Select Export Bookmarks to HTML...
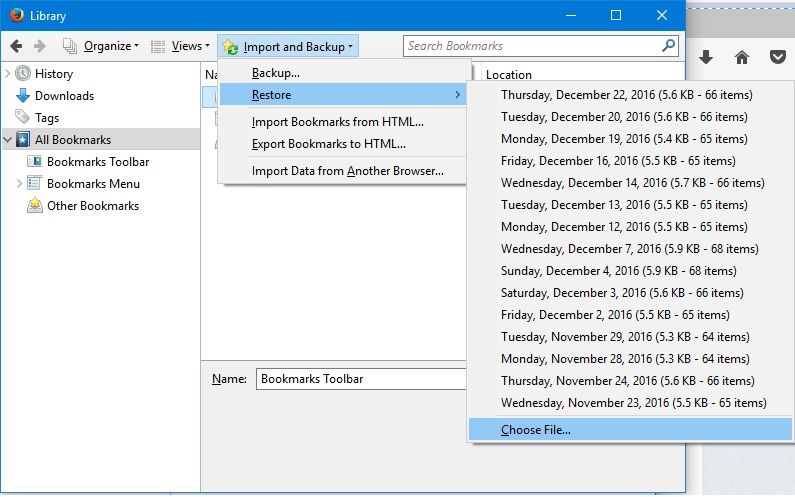 [x=328, y=144]
